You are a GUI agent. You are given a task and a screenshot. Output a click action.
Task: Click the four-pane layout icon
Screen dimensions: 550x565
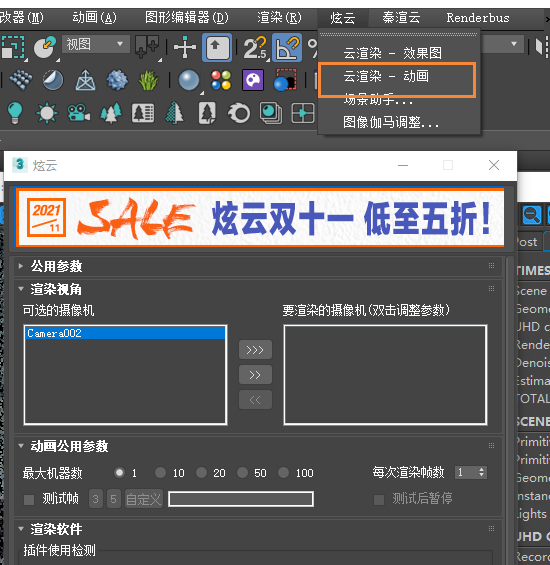[x=303, y=113]
